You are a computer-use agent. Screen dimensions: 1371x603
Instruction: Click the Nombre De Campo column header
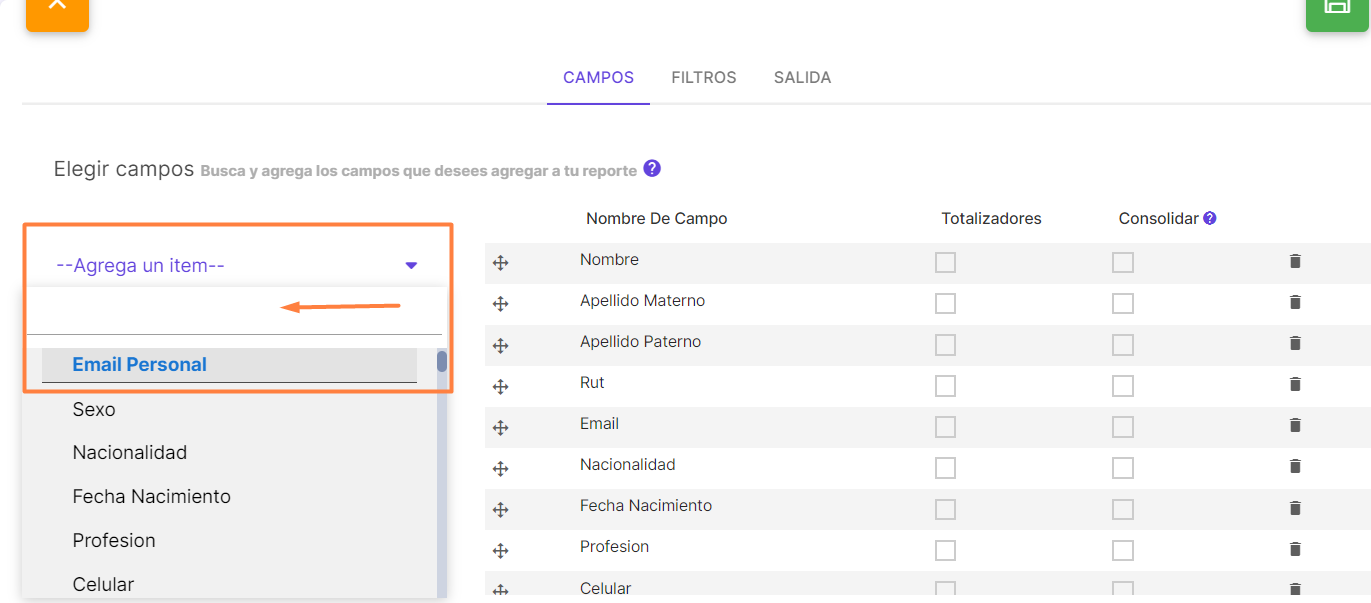[656, 218]
